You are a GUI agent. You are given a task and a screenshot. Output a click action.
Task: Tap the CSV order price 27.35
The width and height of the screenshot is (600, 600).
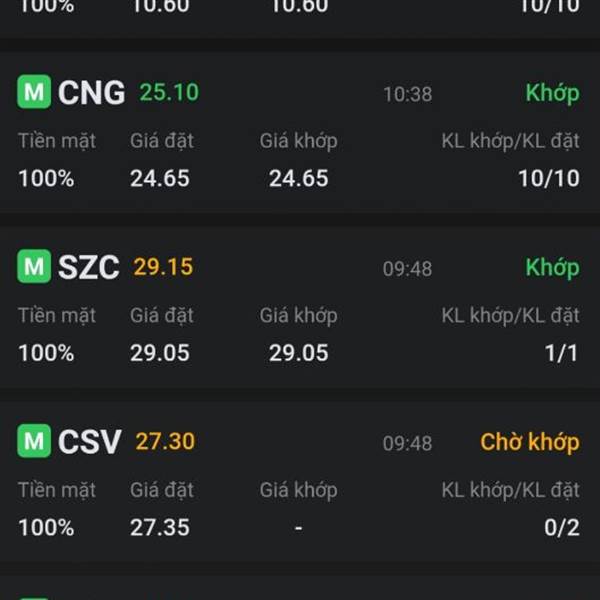159,527
